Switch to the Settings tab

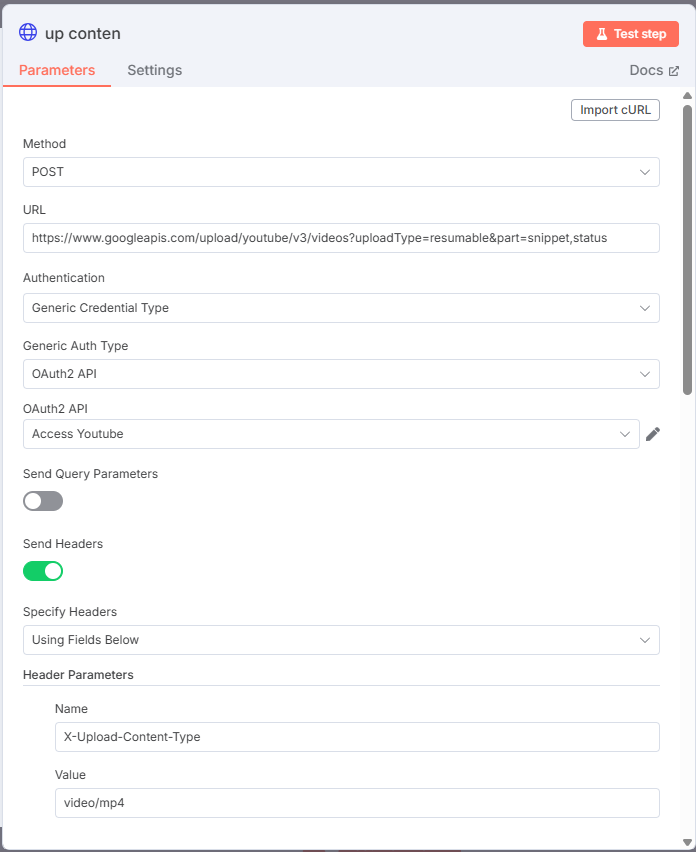click(155, 71)
